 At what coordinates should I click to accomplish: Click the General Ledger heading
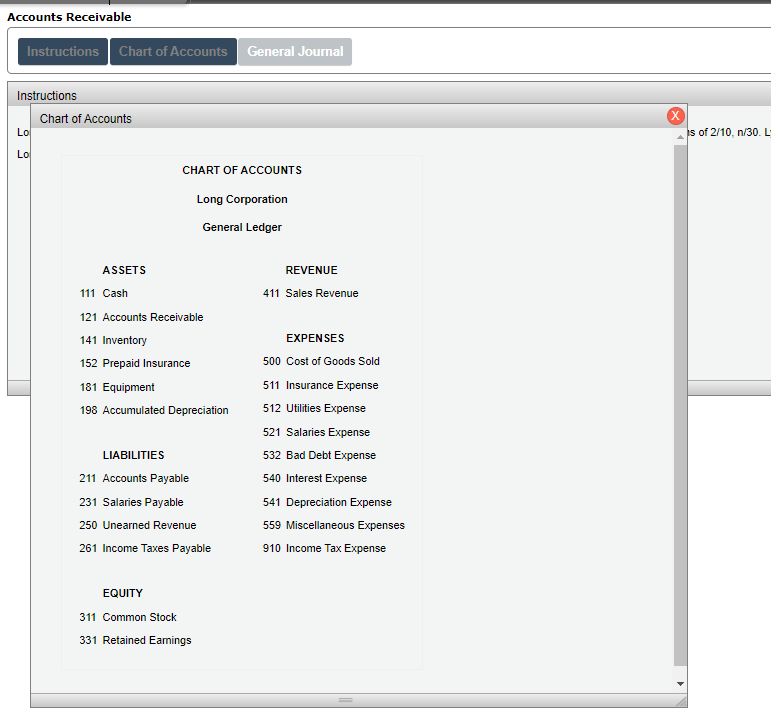pyautogui.click(x=242, y=228)
